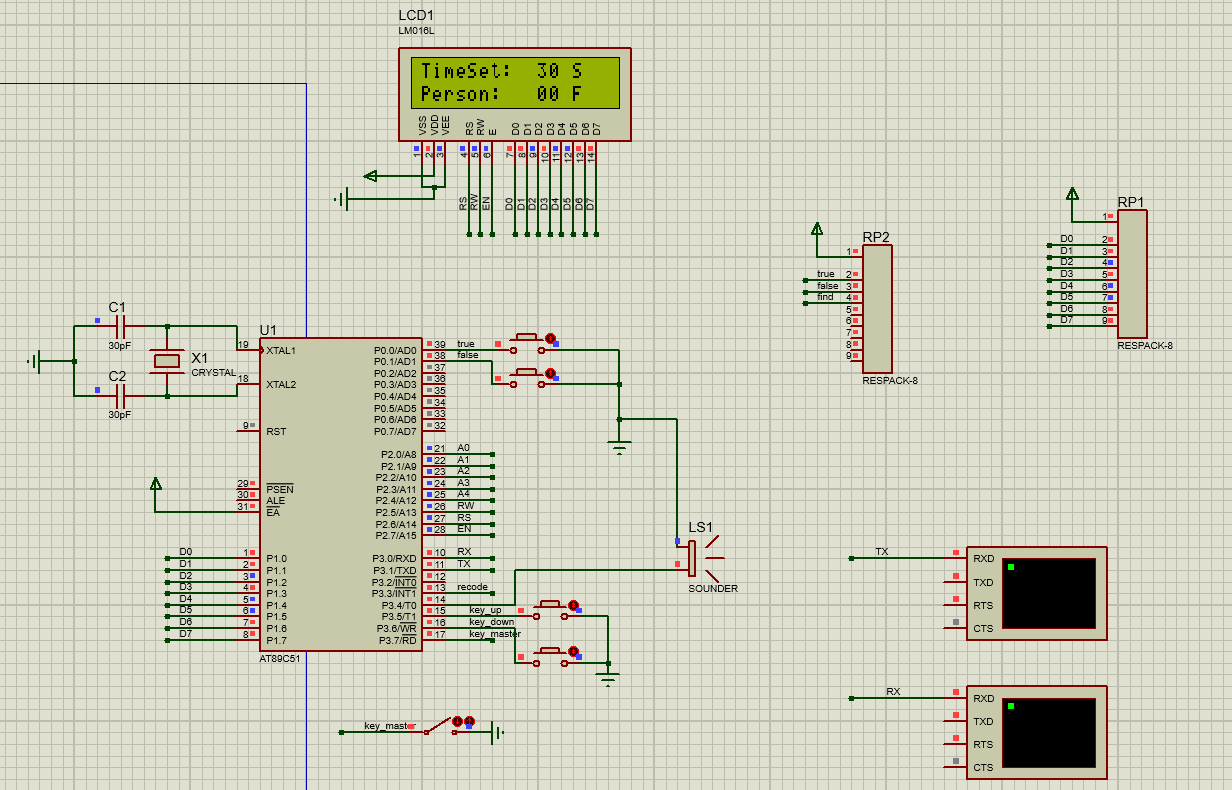Select capacitor C2 symbol
Image resolution: width=1232 pixels, height=790 pixels.
tap(120, 395)
